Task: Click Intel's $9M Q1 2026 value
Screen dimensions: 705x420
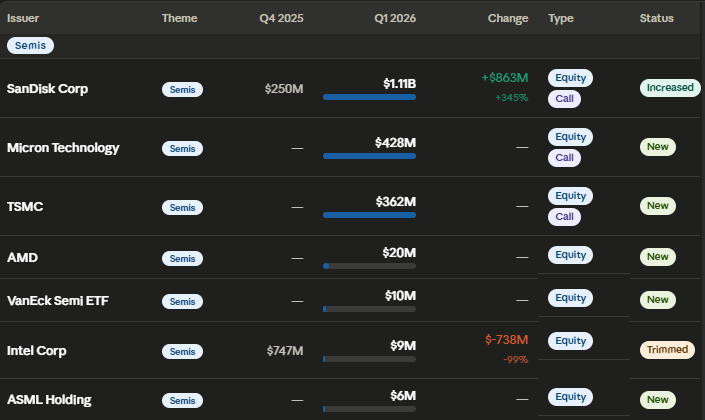Action: [403, 345]
